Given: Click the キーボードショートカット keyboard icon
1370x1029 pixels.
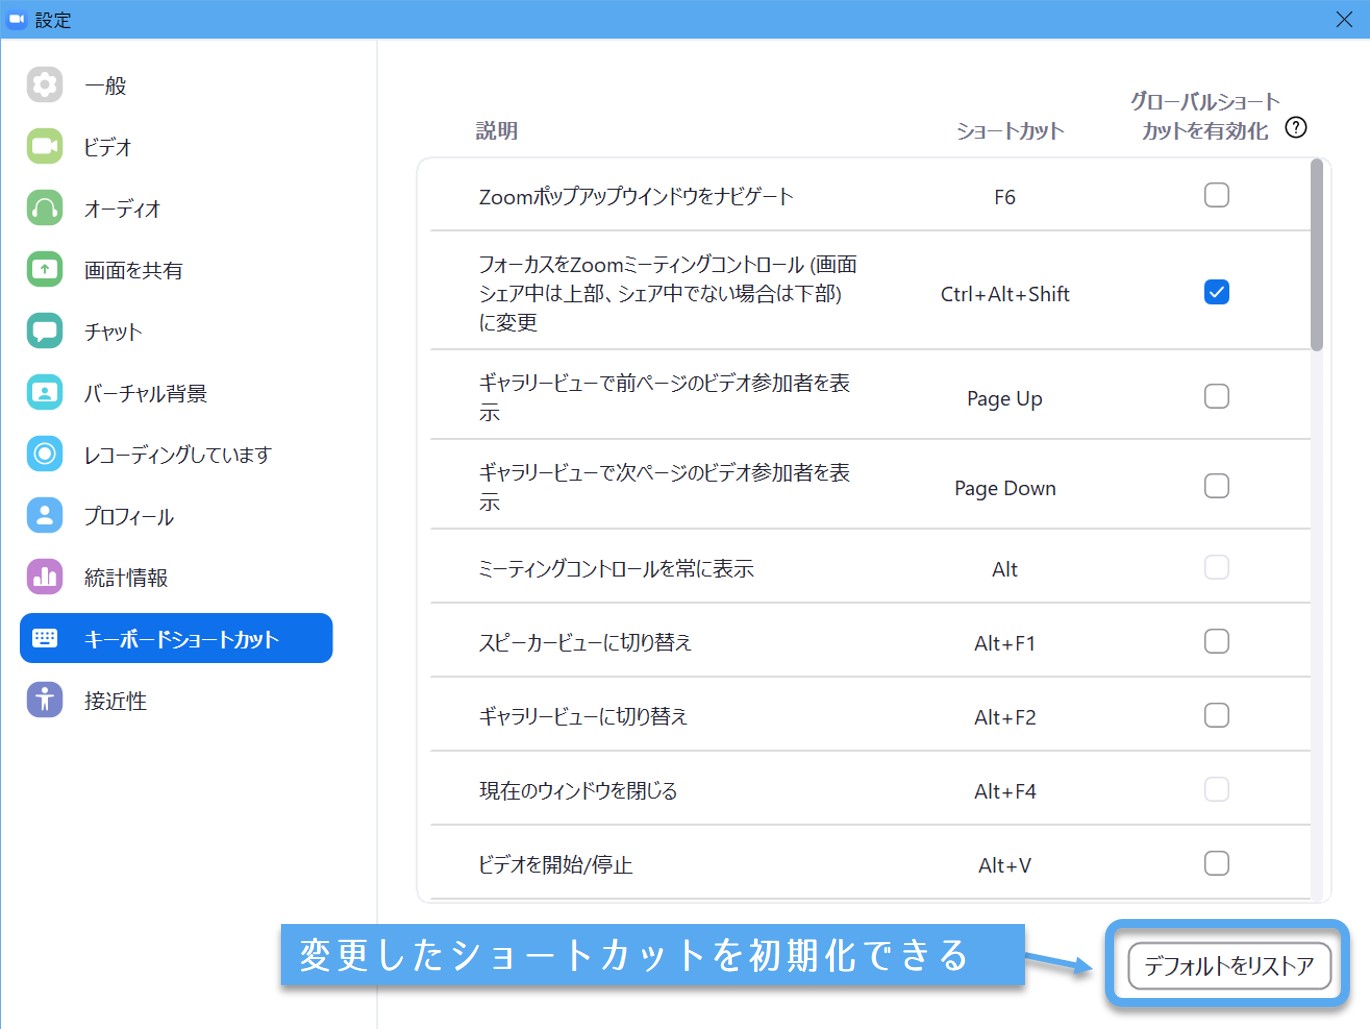Looking at the screenshot, I should tap(45, 638).
